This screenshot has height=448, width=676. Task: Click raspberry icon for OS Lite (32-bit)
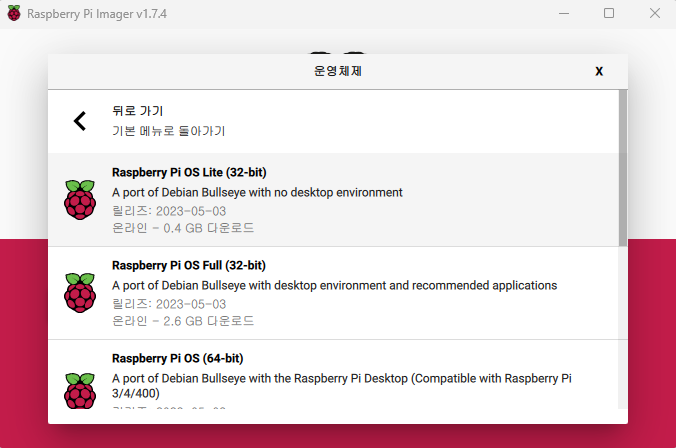point(80,200)
